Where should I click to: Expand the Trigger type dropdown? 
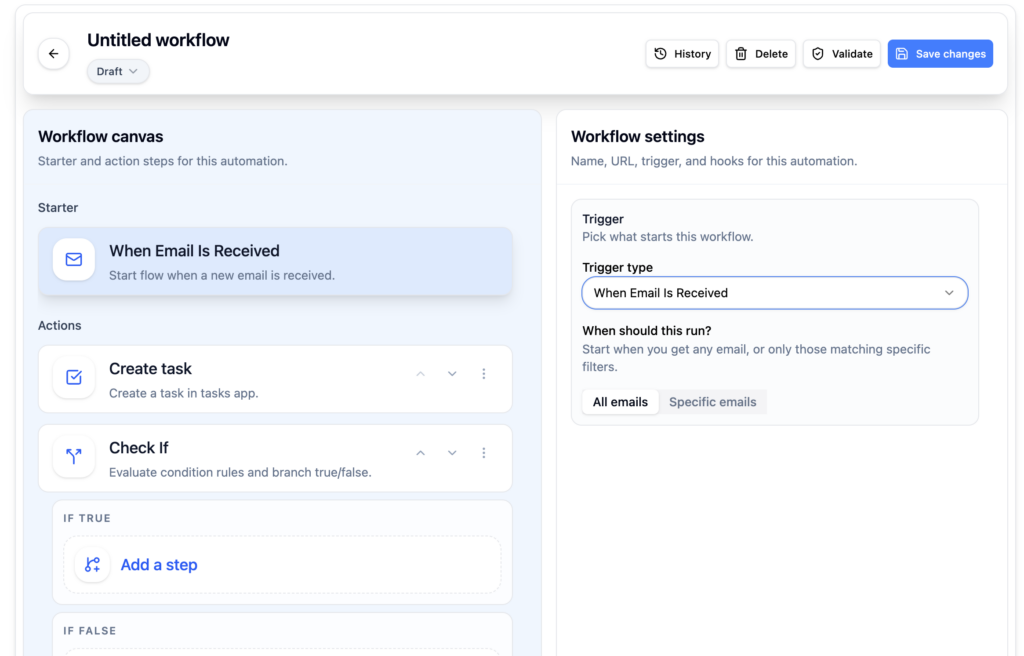(774, 293)
